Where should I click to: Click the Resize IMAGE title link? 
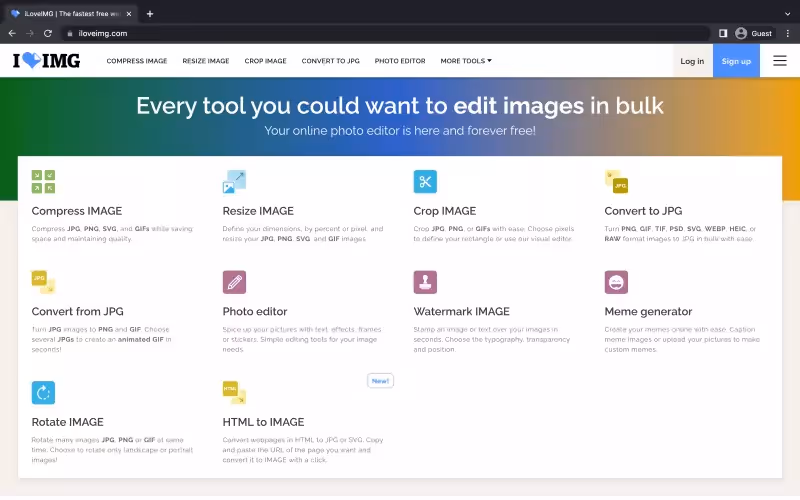(x=258, y=211)
